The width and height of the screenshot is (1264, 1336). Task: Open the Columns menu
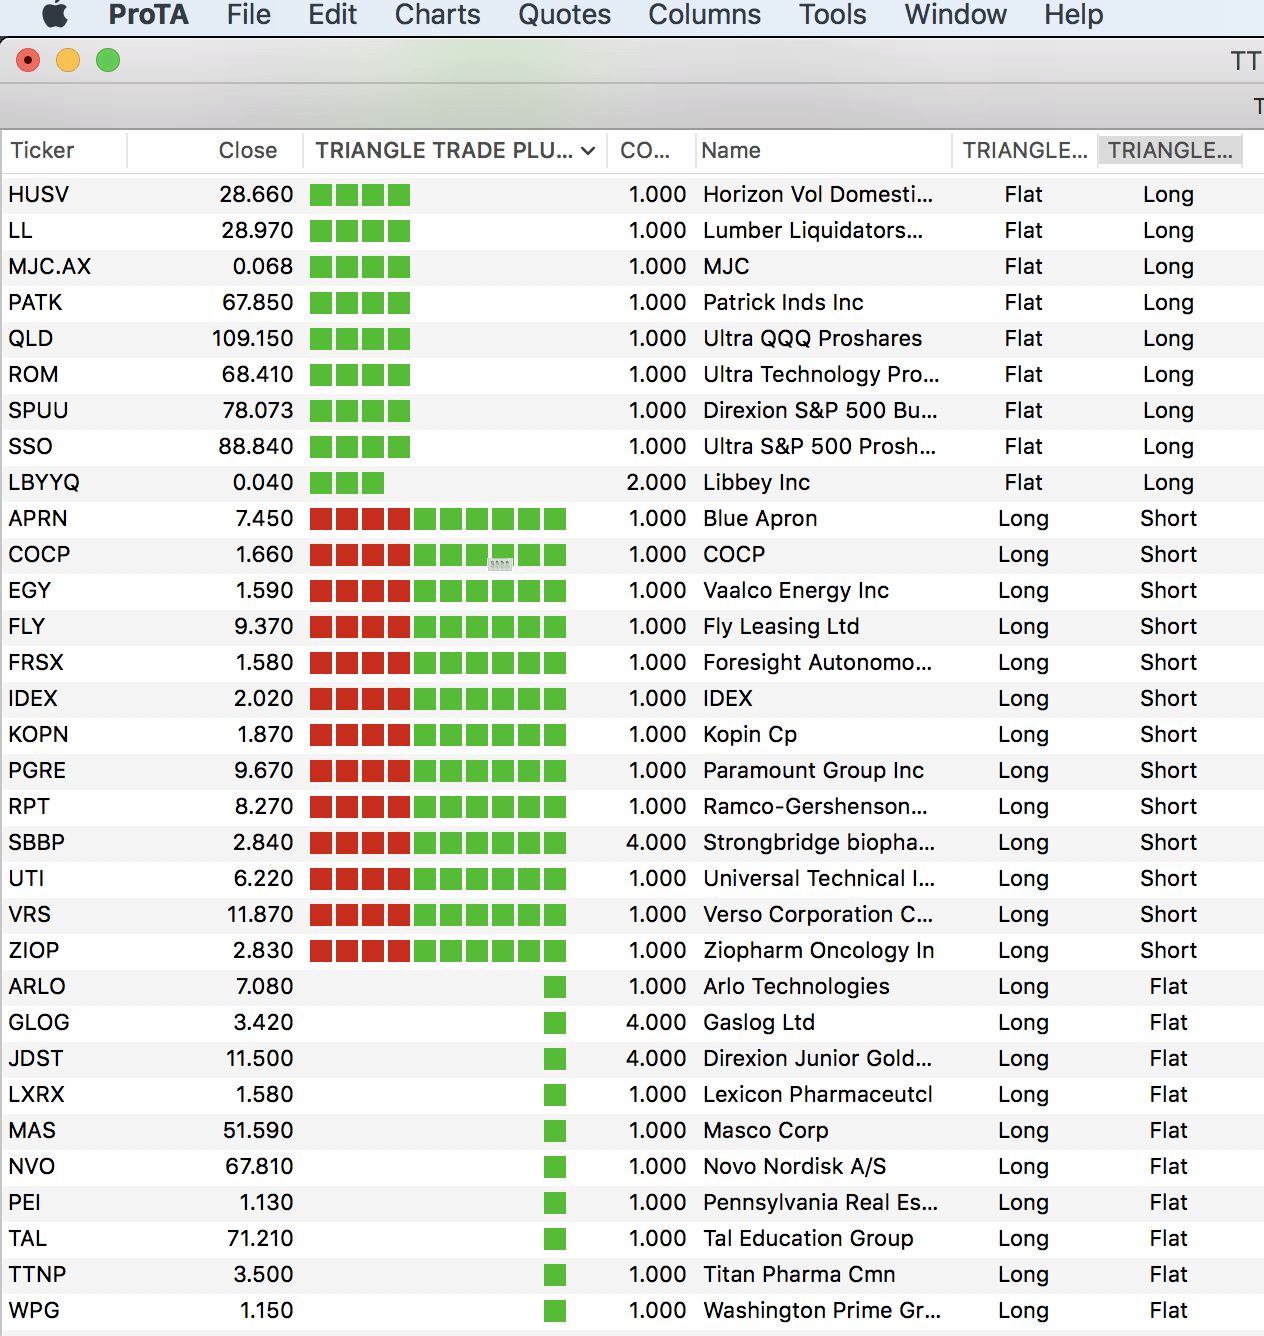click(704, 15)
